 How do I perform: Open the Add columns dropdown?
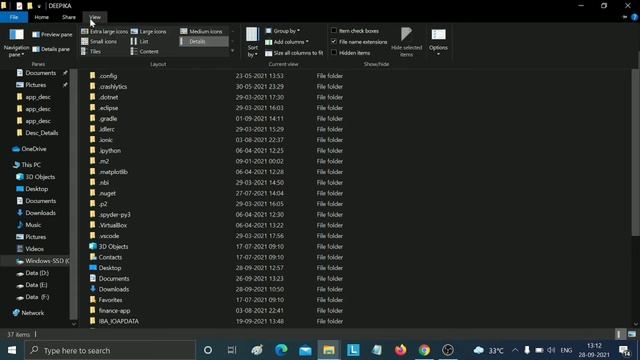pyautogui.click(x=287, y=42)
